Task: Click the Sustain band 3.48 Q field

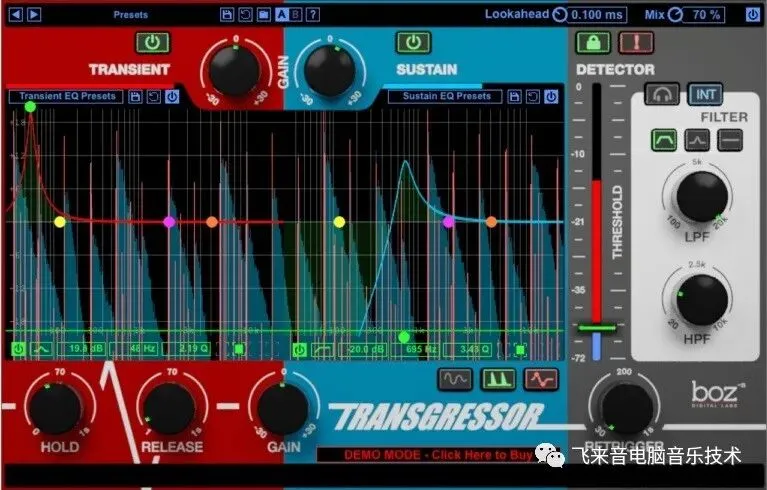Action: (468, 350)
